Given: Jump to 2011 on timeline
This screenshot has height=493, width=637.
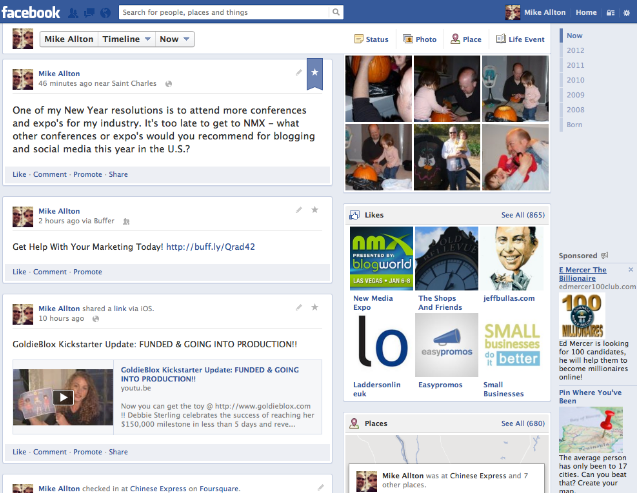Looking at the screenshot, I should (x=575, y=65).
